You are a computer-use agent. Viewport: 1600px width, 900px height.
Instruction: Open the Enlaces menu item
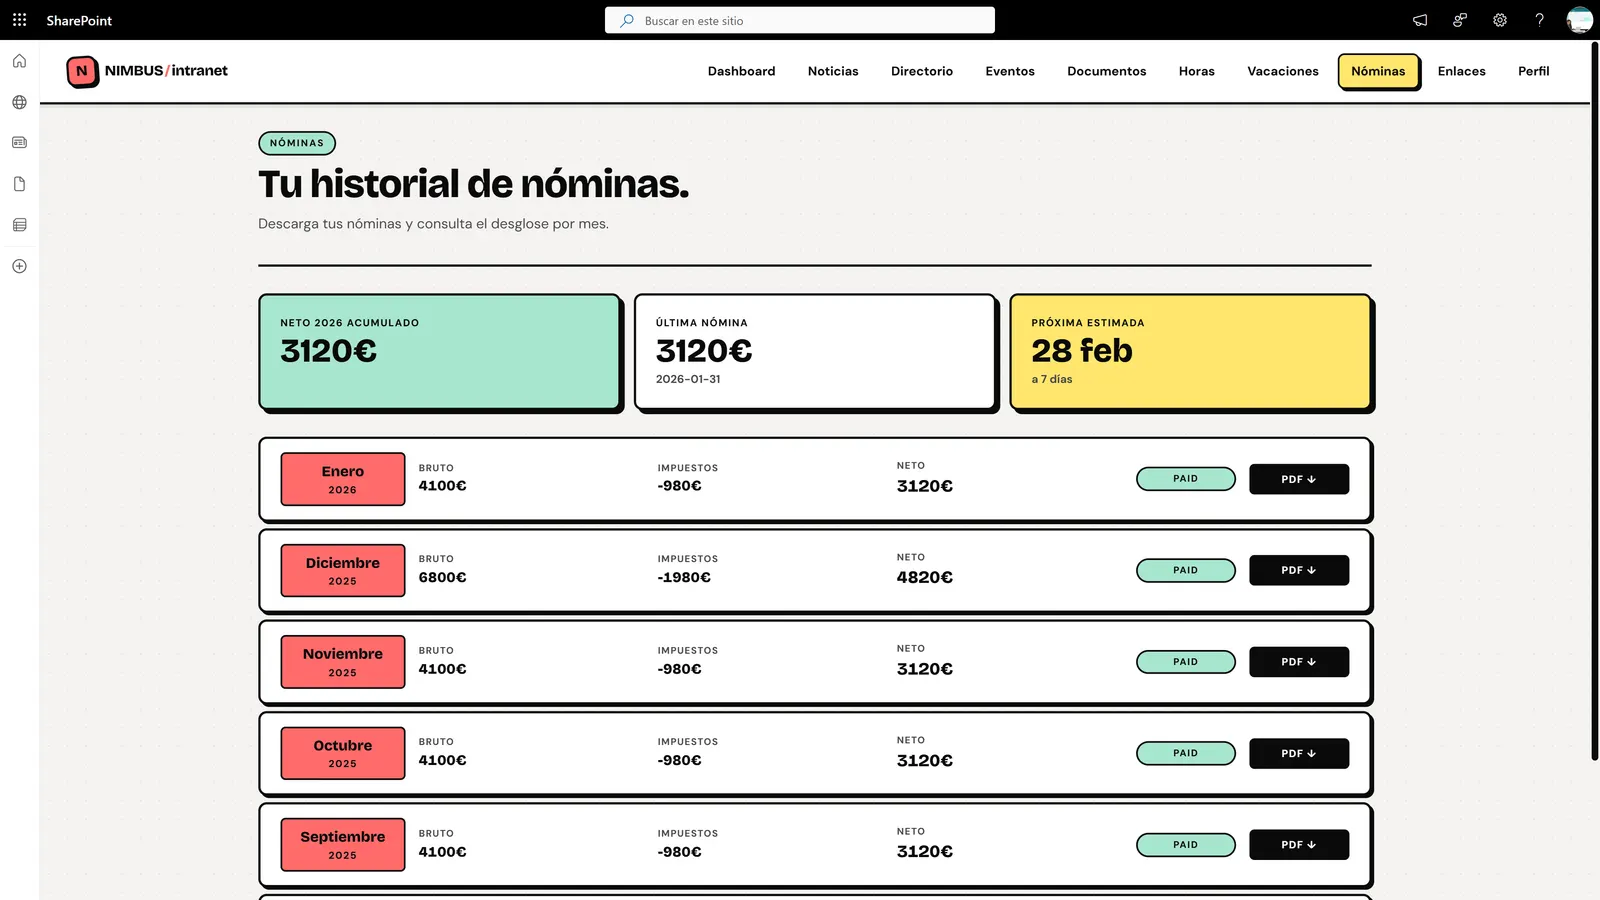[x=1462, y=71]
